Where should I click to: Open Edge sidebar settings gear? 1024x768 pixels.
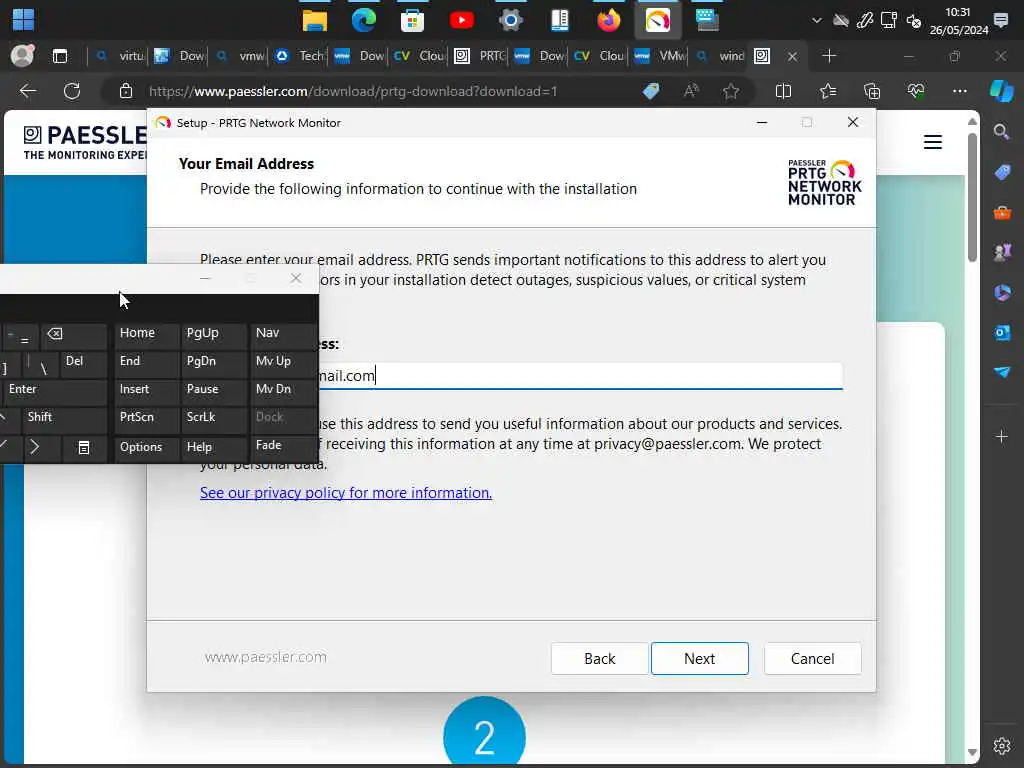pos(1002,745)
